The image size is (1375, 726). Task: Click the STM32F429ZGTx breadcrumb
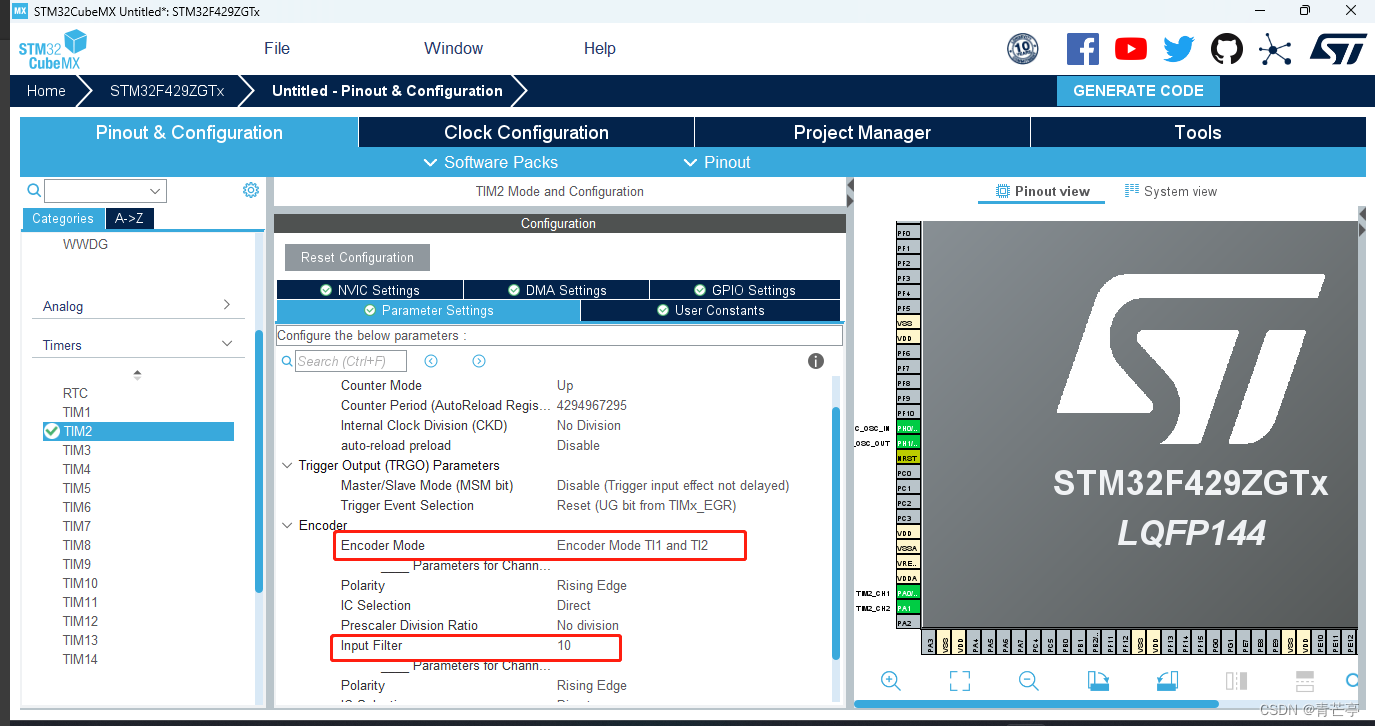point(167,91)
